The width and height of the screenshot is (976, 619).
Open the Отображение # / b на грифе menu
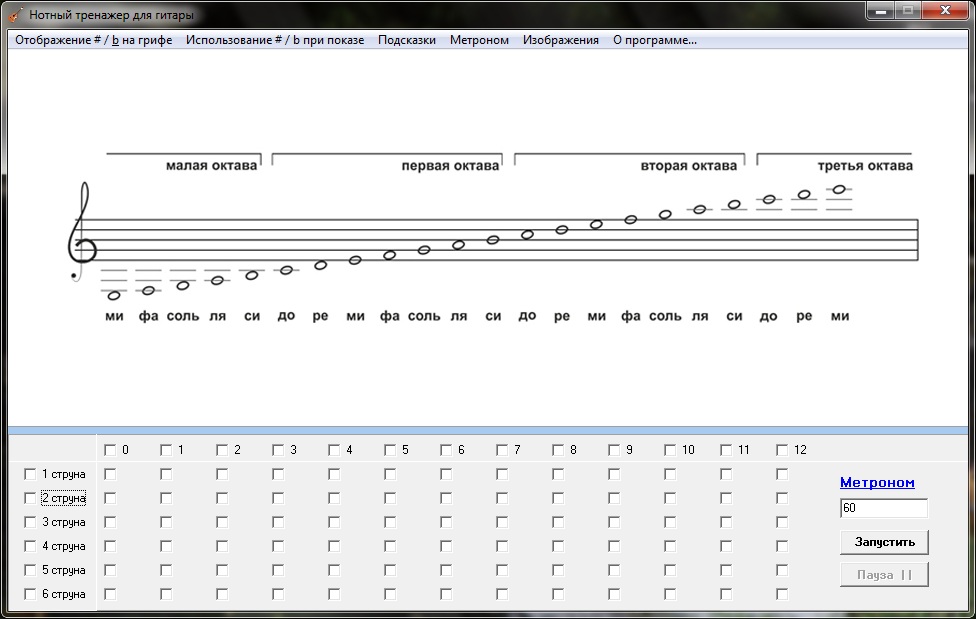point(93,40)
